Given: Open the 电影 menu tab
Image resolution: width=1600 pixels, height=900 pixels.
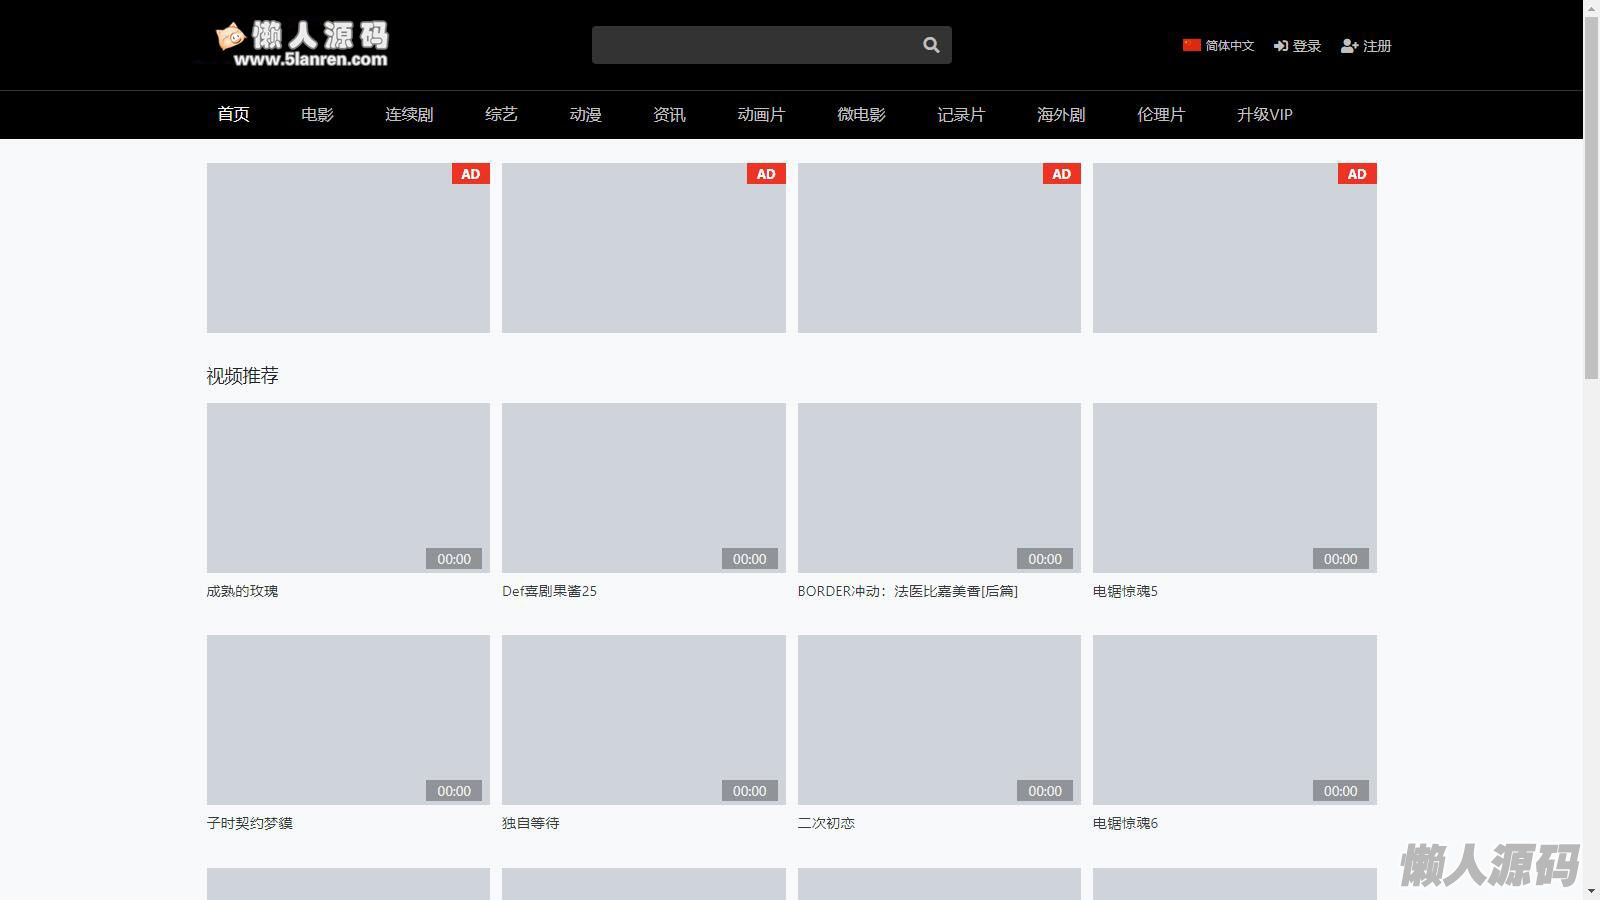Looking at the screenshot, I should pyautogui.click(x=317, y=115).
